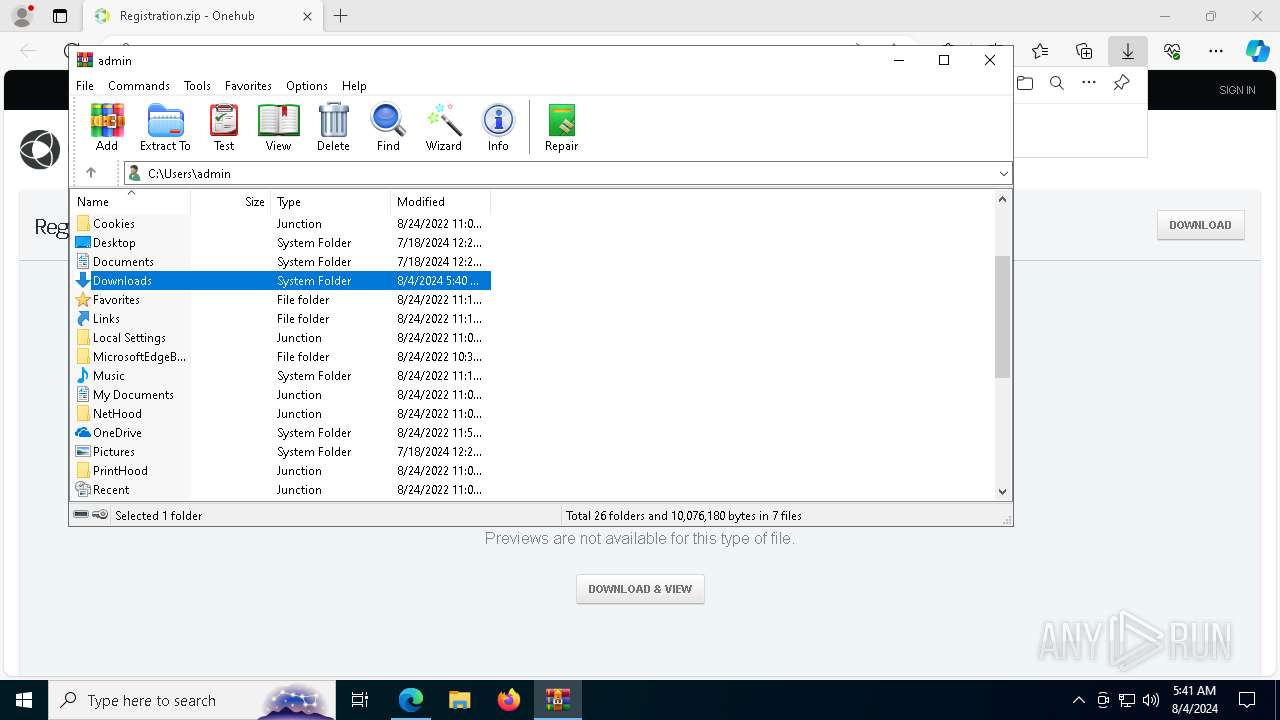Select the Cookies folder row
Image resolution: width=1280 pixels, height=720 pixels.
coord(281,224)
